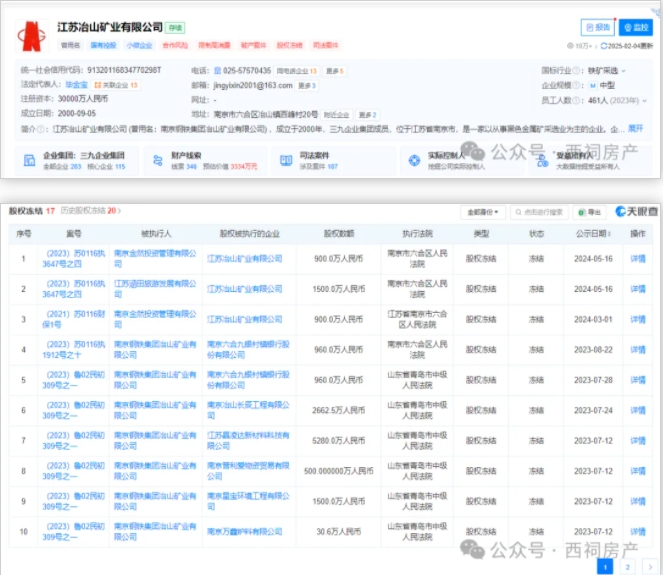This screenshot has height=575, width=663.
Task: Open the 司法案件 card icon
Action: pos(283,160)
